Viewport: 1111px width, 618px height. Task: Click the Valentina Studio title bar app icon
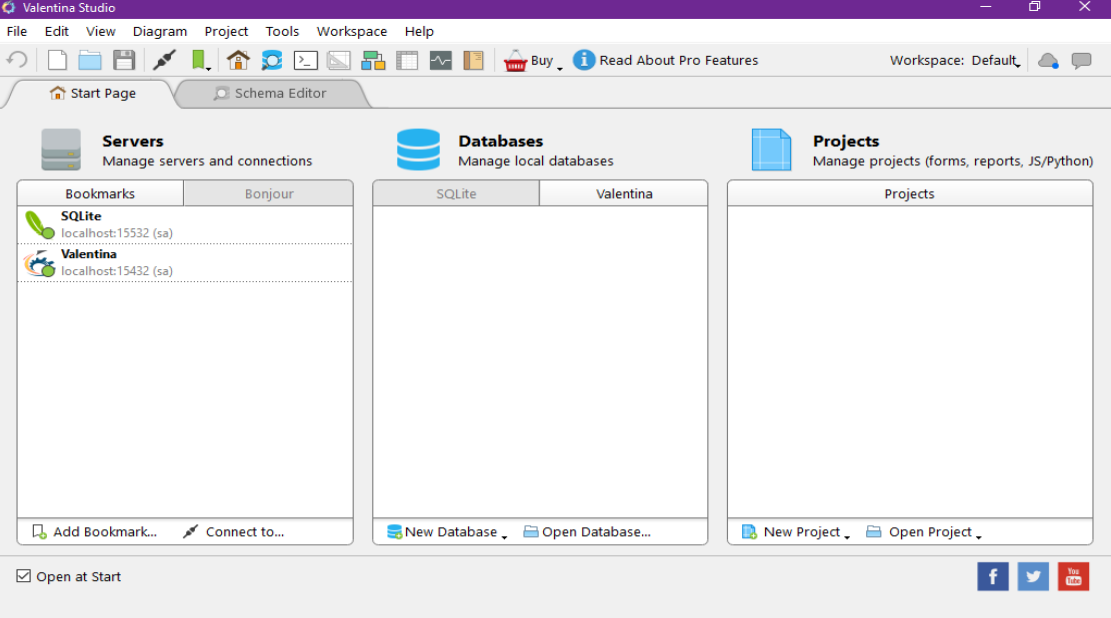[x=9, y=8]
